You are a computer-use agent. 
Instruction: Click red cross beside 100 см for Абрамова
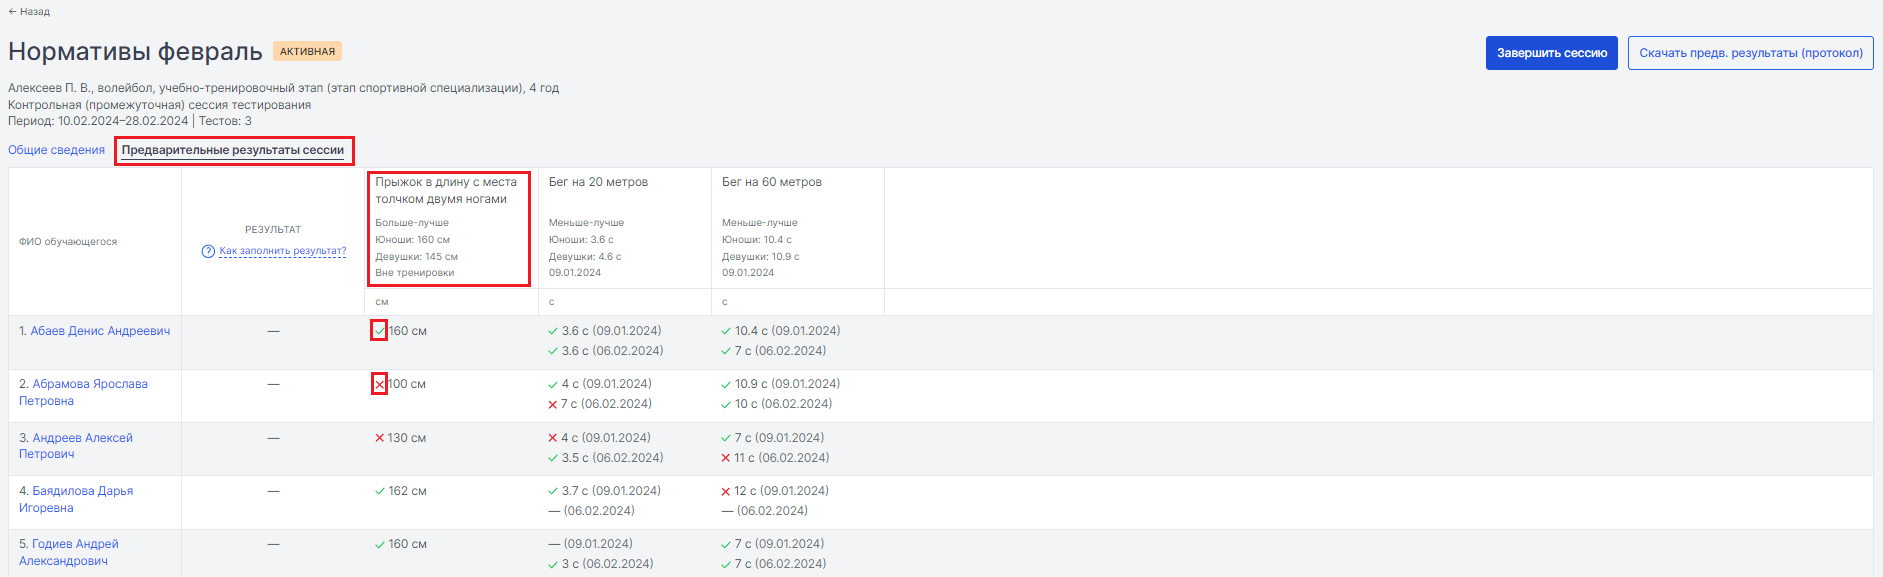coord(380,384)
